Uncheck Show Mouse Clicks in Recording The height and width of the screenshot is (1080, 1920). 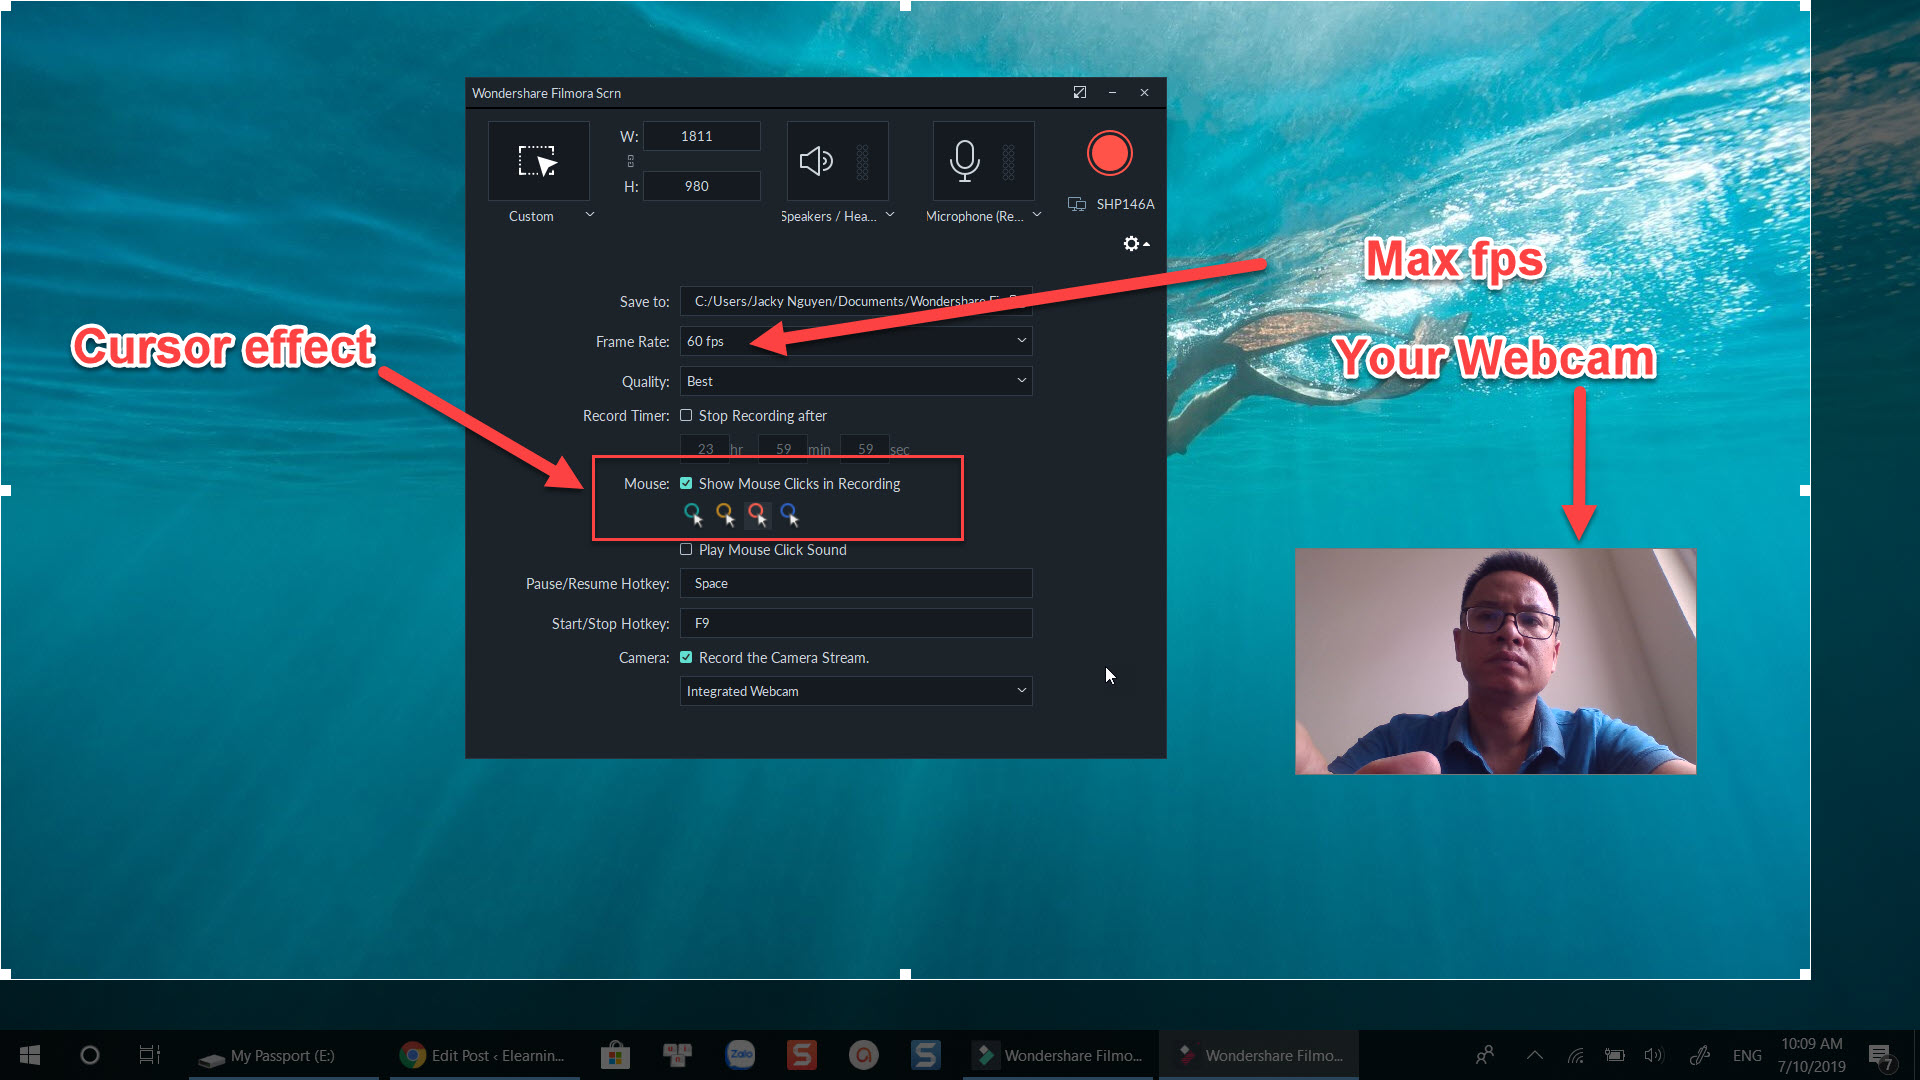pyautogui.click(x=686, y=483)
